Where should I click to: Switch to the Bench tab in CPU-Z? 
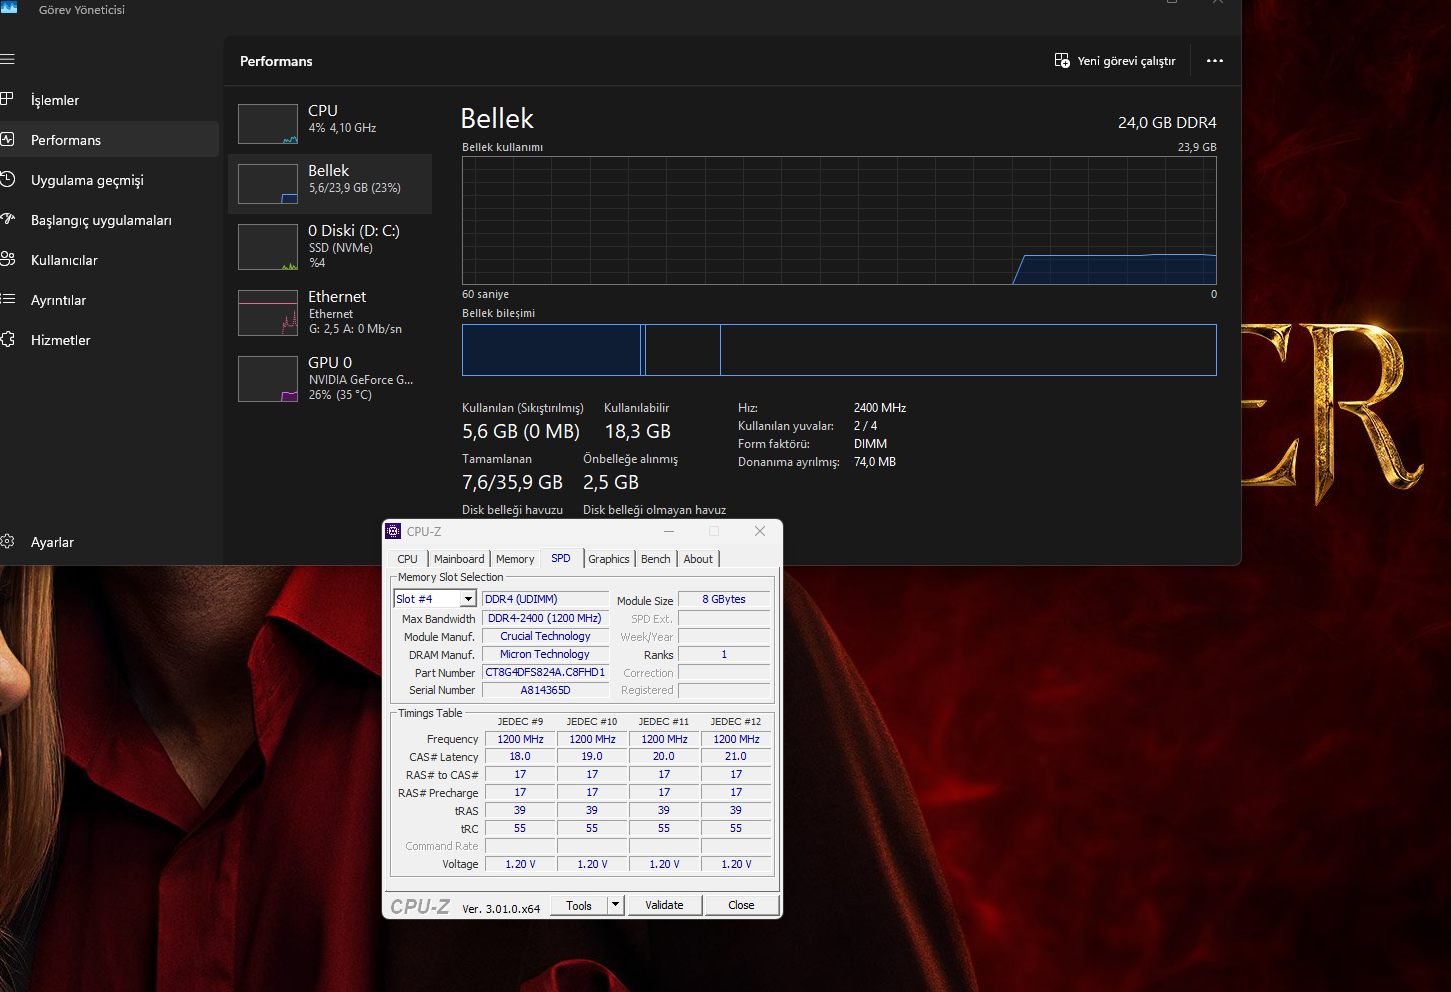(x=656, y=559)
